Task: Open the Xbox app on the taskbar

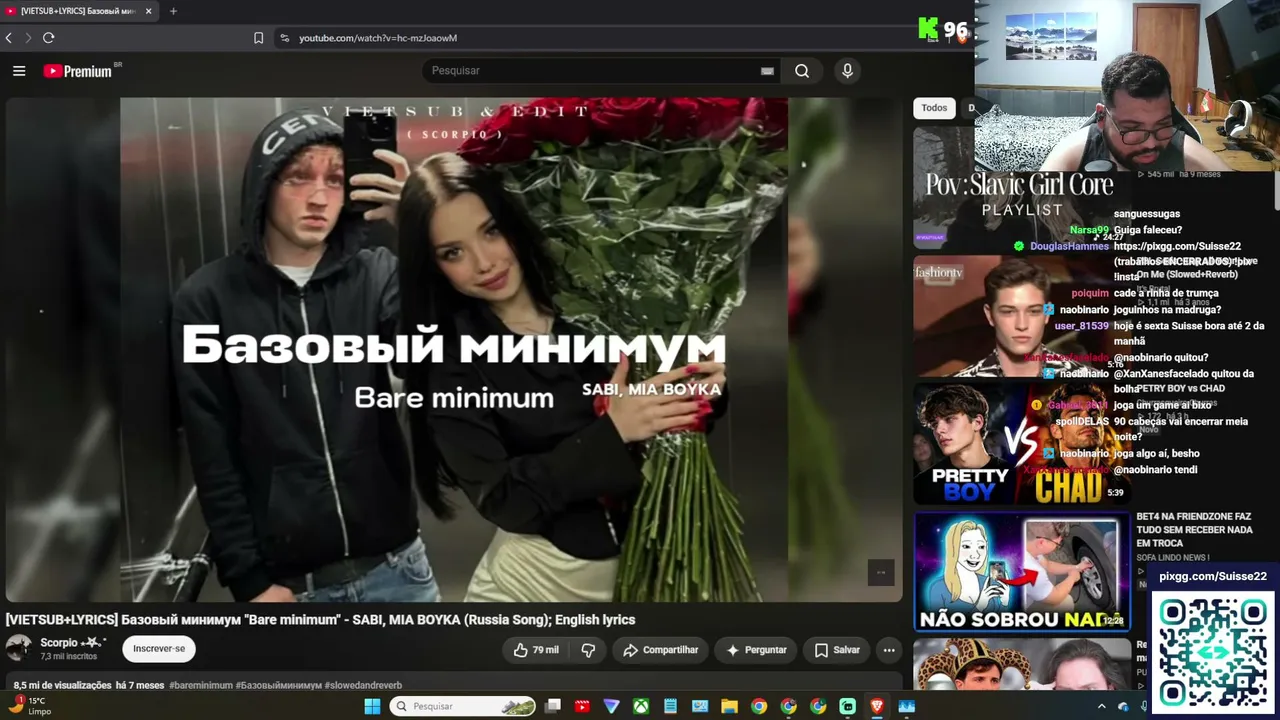Action: pos(641,706)
